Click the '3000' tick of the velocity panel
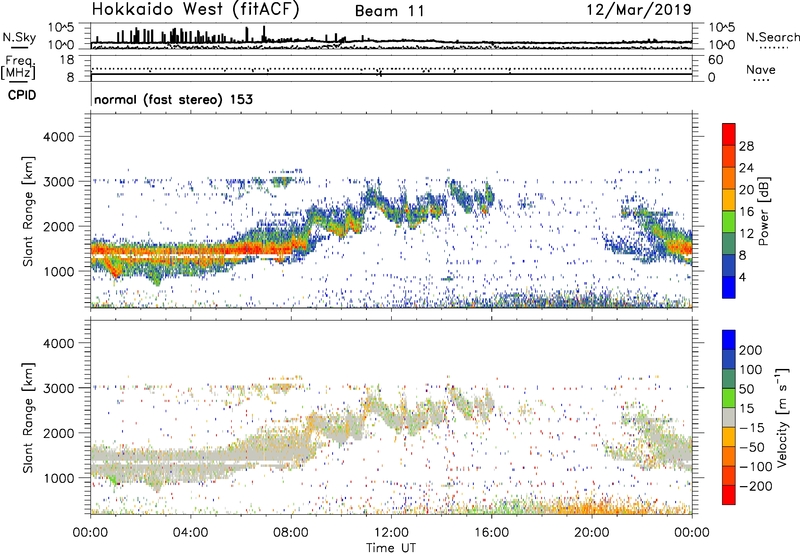800x554 pixels. click(58, 388)
